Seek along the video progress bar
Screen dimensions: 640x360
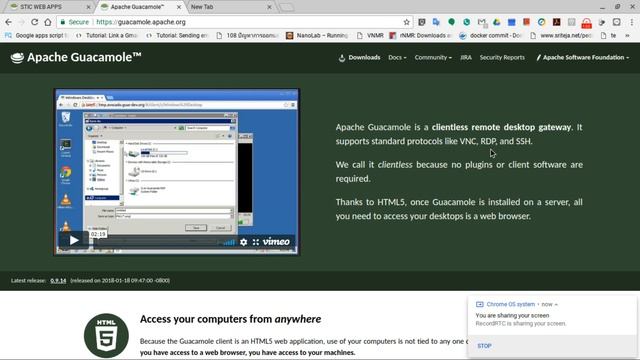(x=157, y=242)
